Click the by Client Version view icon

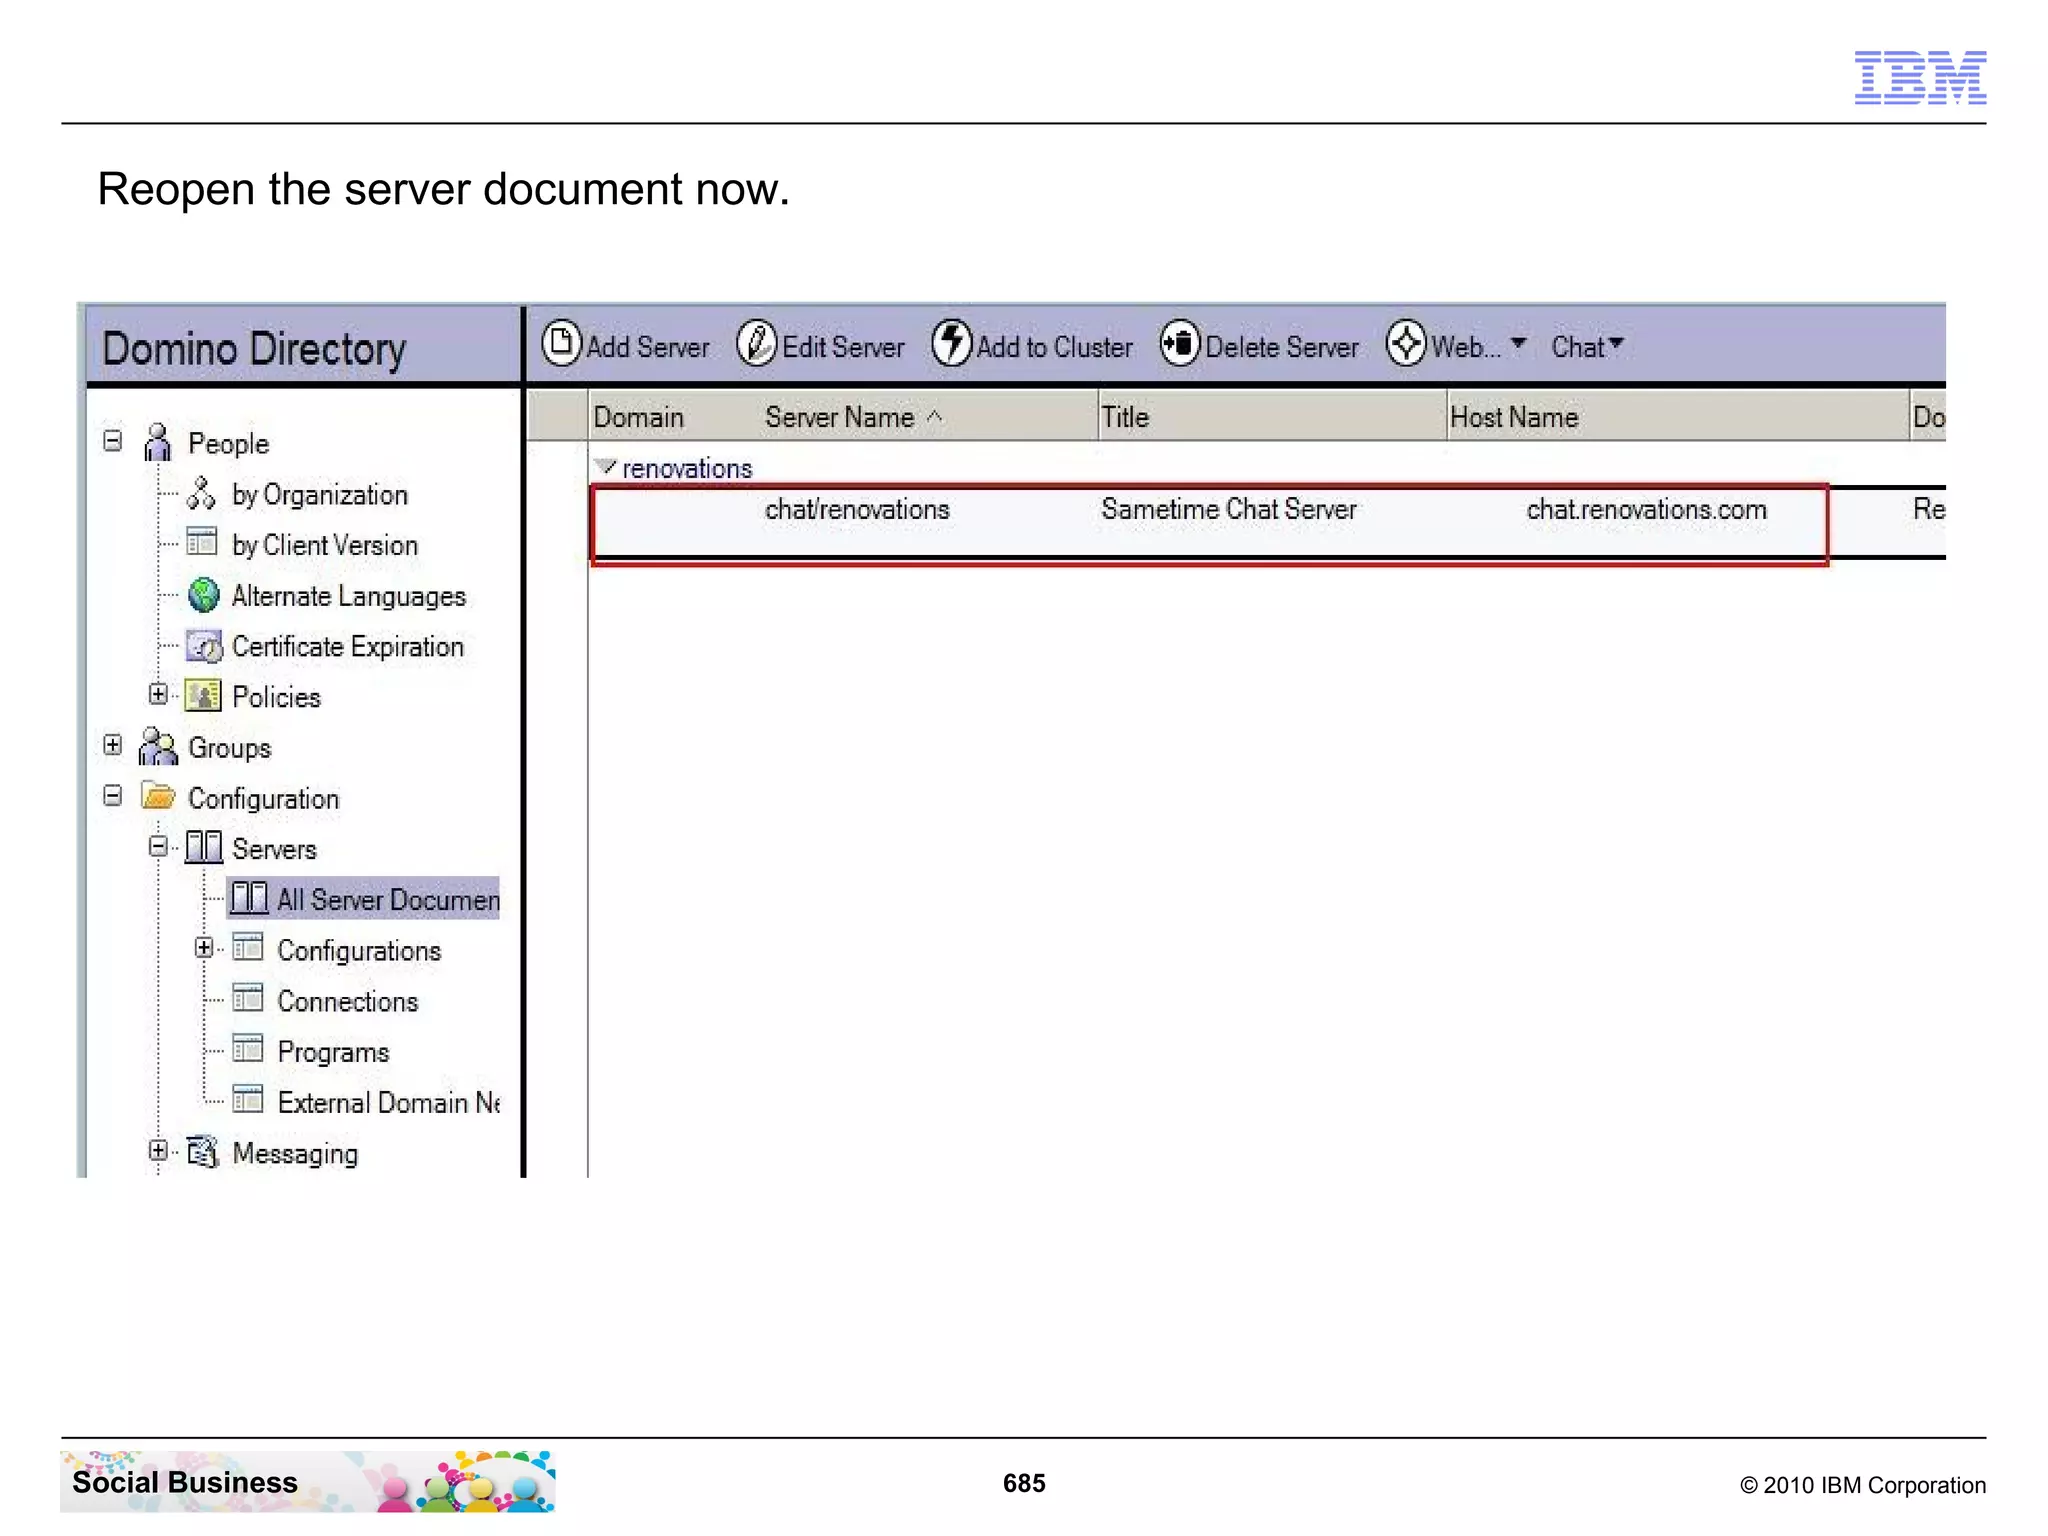[202, 542]
